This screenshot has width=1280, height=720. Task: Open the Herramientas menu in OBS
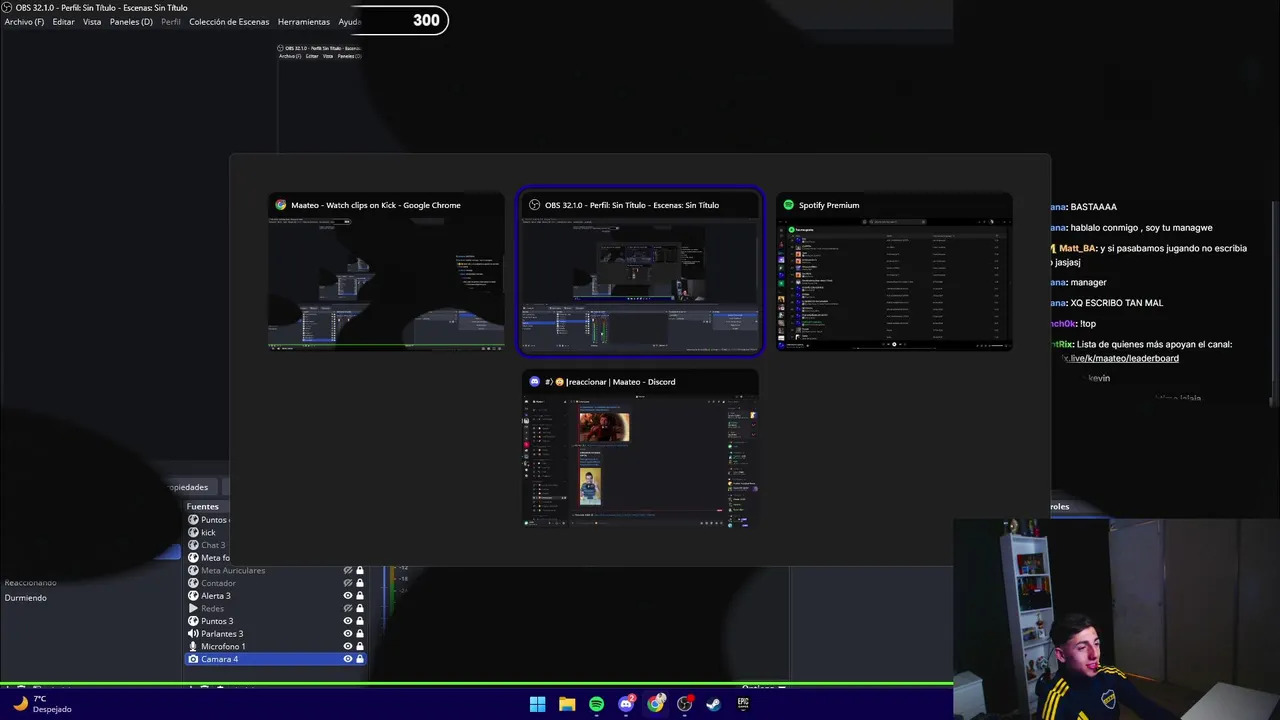click(x=303, y=22)
